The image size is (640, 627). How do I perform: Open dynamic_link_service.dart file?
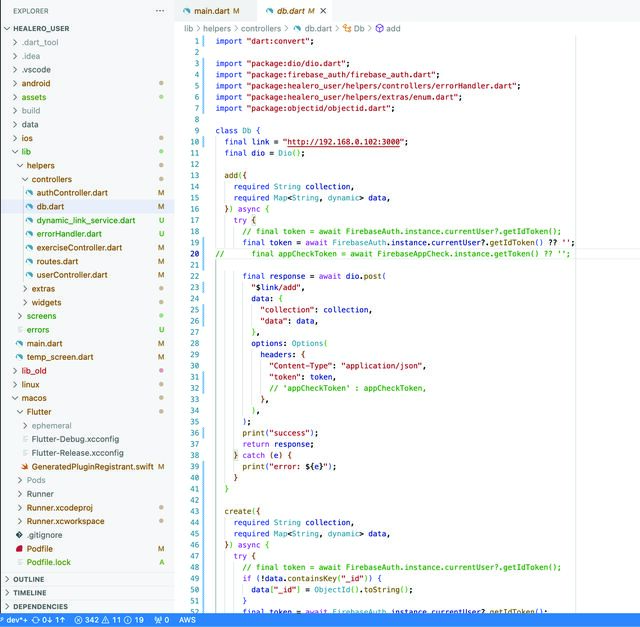[x=86, y=220]
